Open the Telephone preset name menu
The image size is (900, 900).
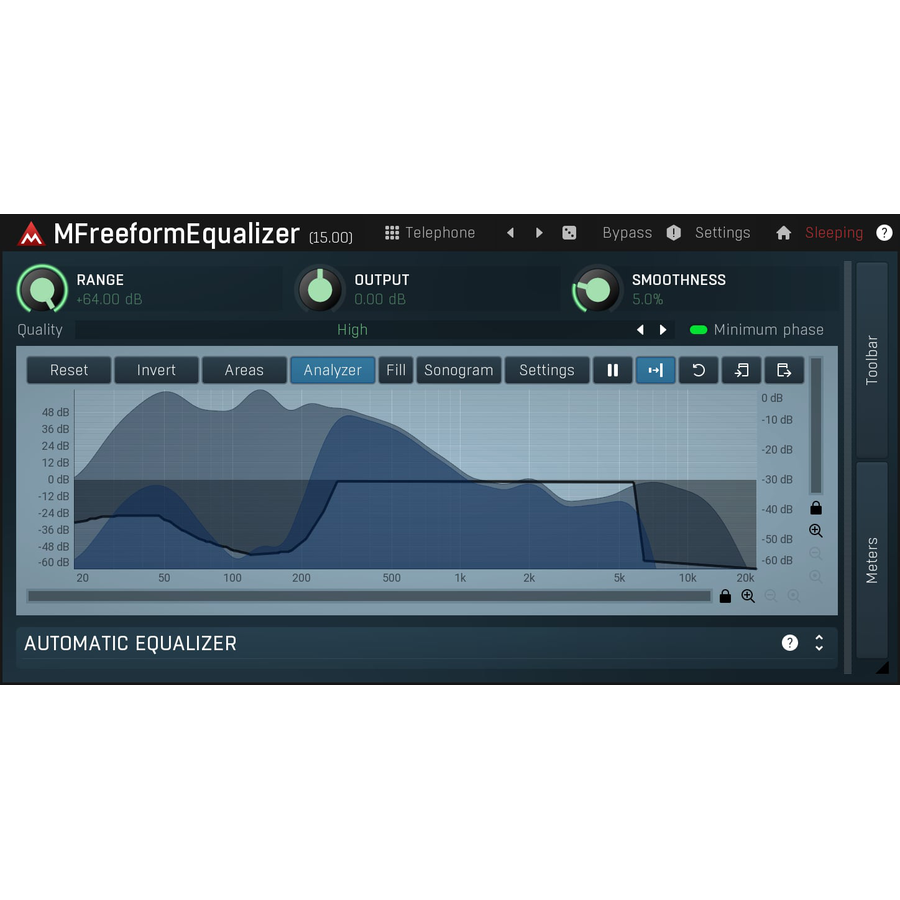440,232
